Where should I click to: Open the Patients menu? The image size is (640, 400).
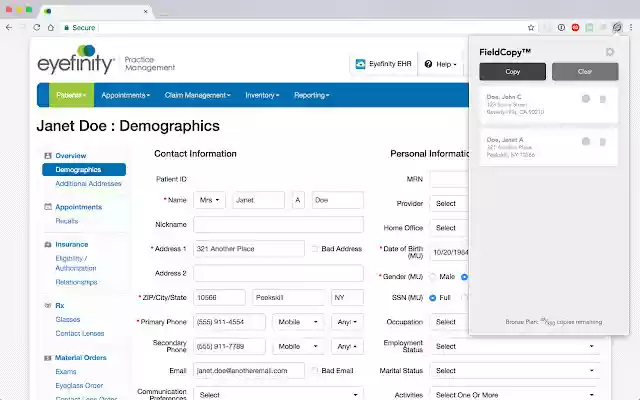(71, 95)
